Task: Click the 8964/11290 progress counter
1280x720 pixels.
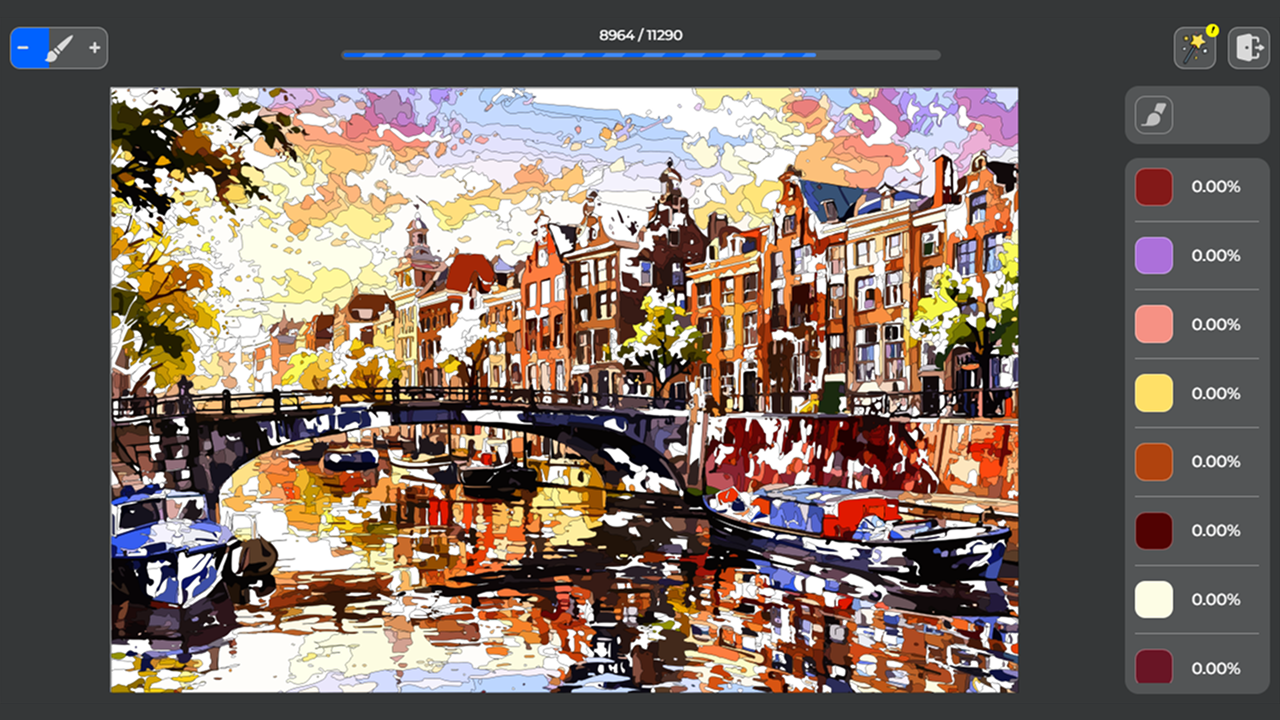Action: pos(639,34)
